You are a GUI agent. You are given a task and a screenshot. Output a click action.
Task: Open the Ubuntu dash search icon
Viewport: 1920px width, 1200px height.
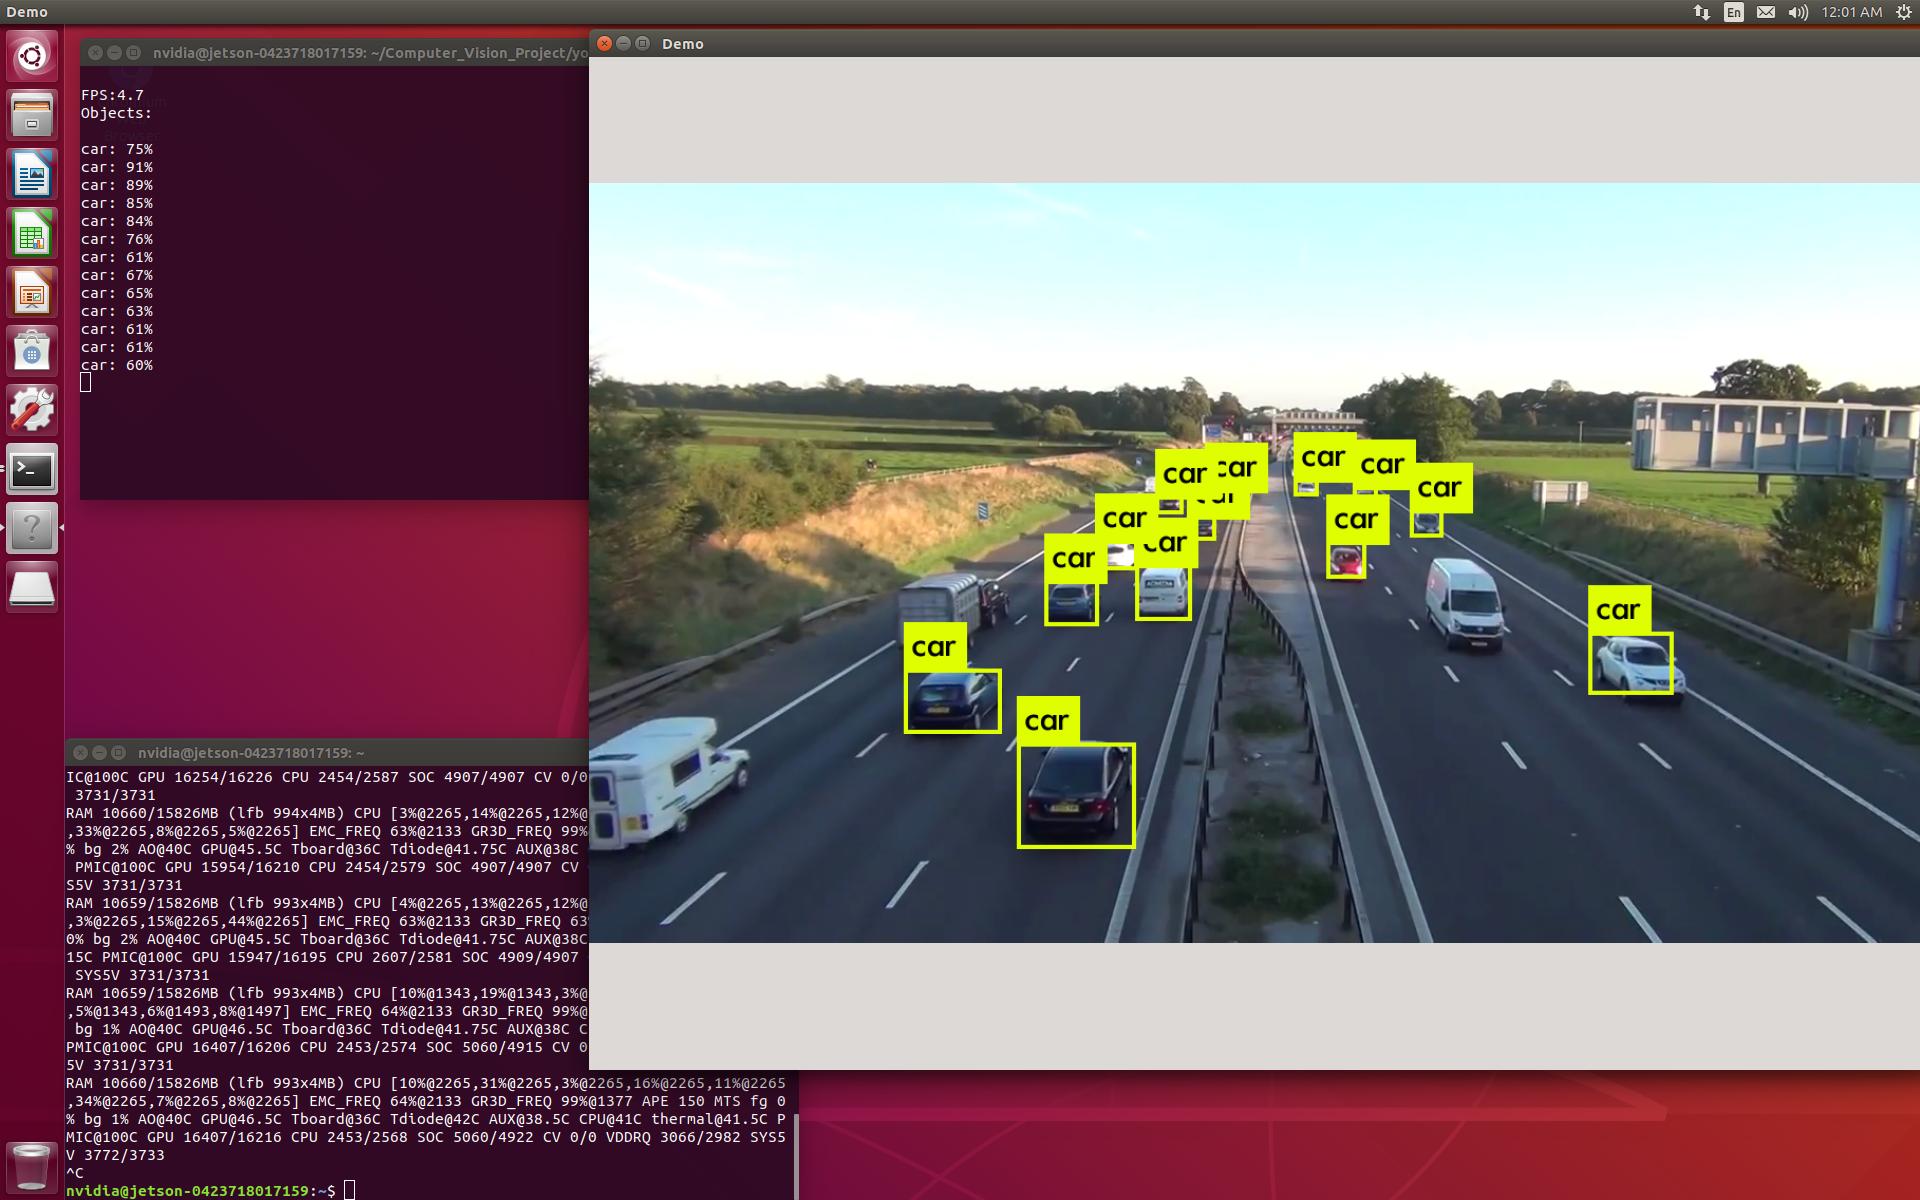pos(32,56)
